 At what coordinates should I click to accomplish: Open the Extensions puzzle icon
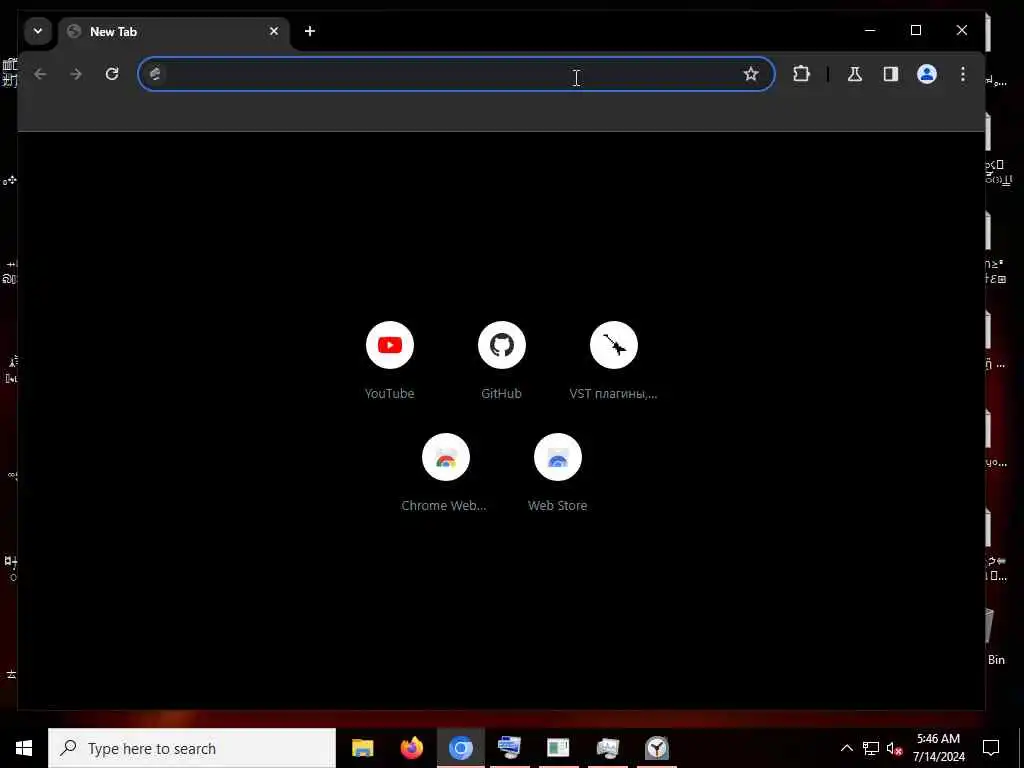801,74
